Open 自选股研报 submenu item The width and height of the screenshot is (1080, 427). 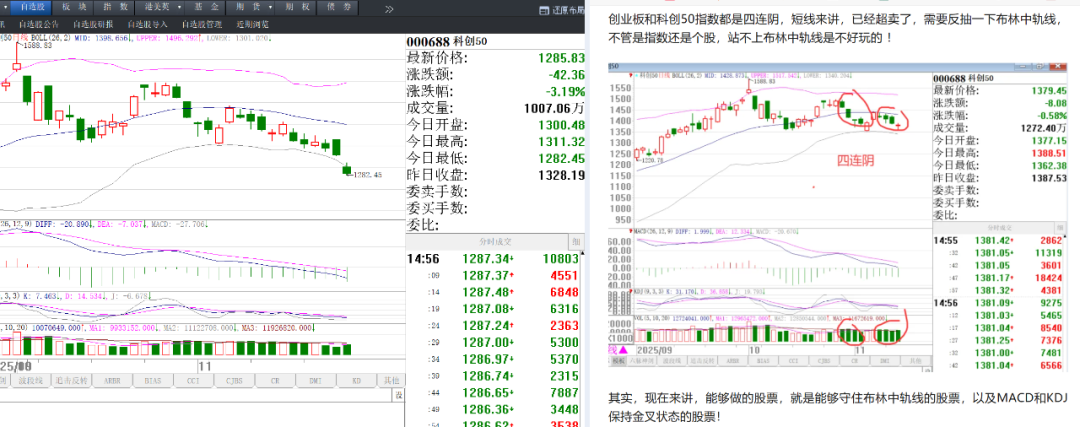pyautogui.click(x=93, y=24)
